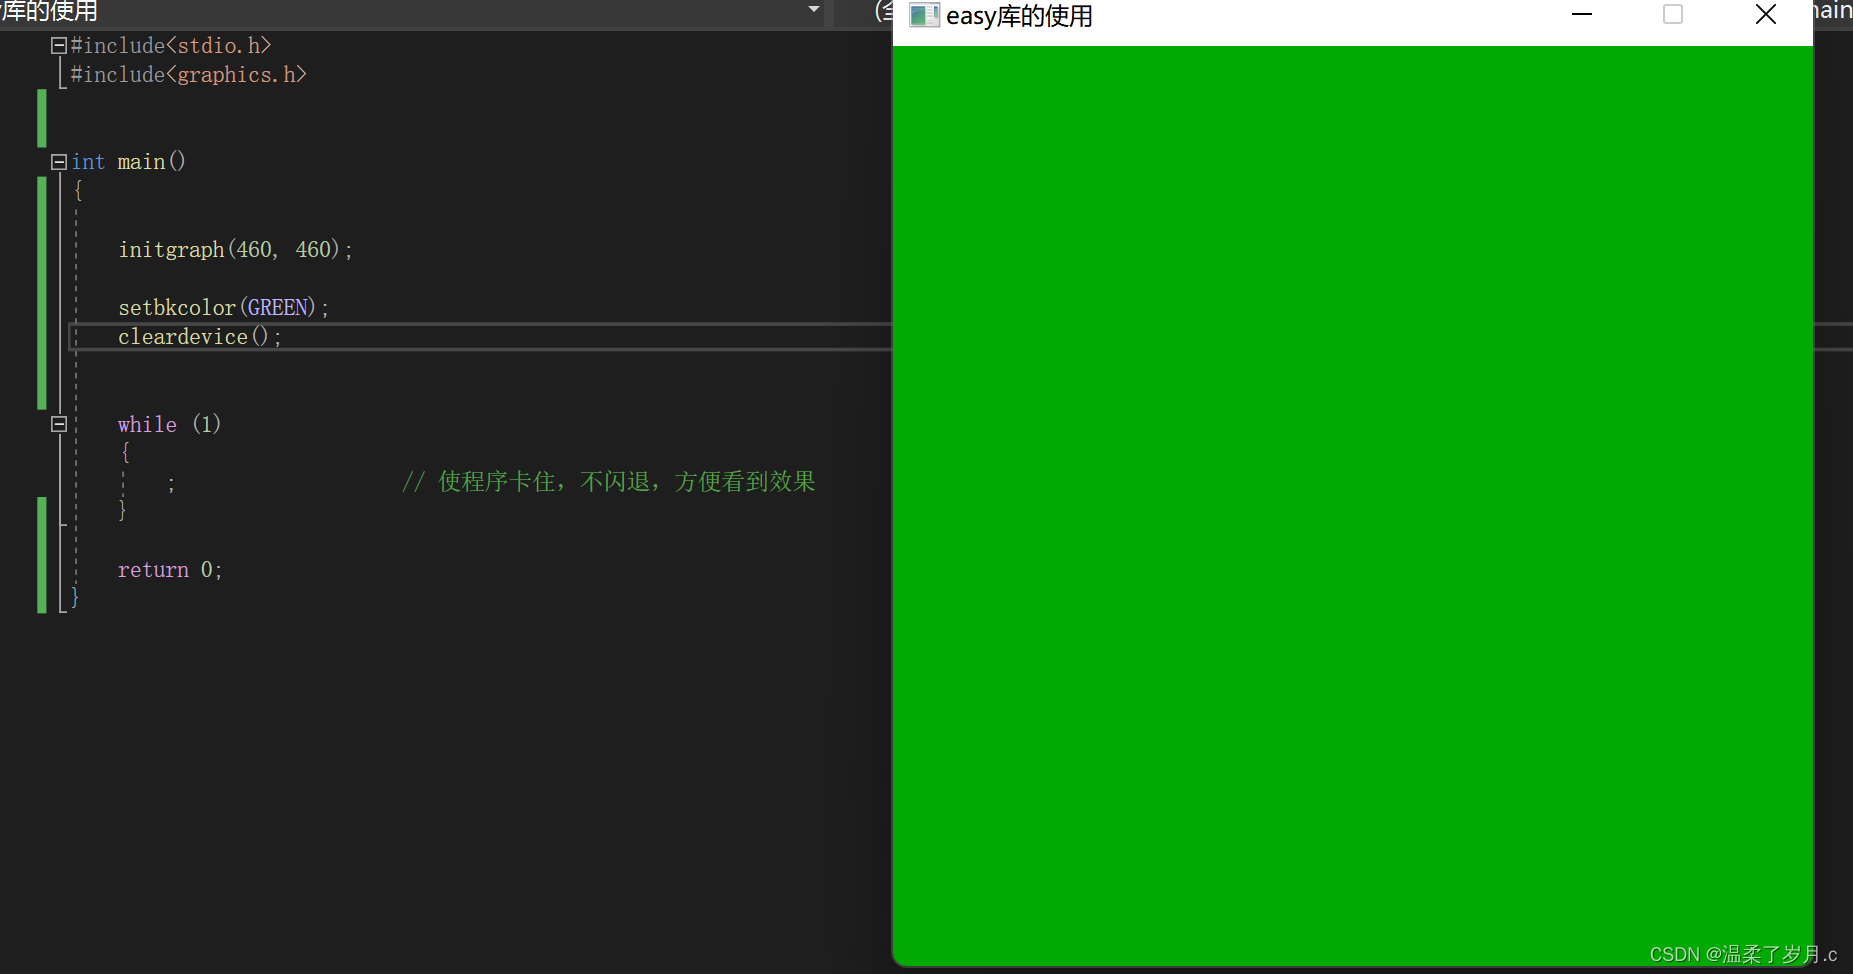Collapse the int main() function fold
Image resolution: width=1853 pixels, height=974 pixels.
pyautogui.click(x=59, y=162)
